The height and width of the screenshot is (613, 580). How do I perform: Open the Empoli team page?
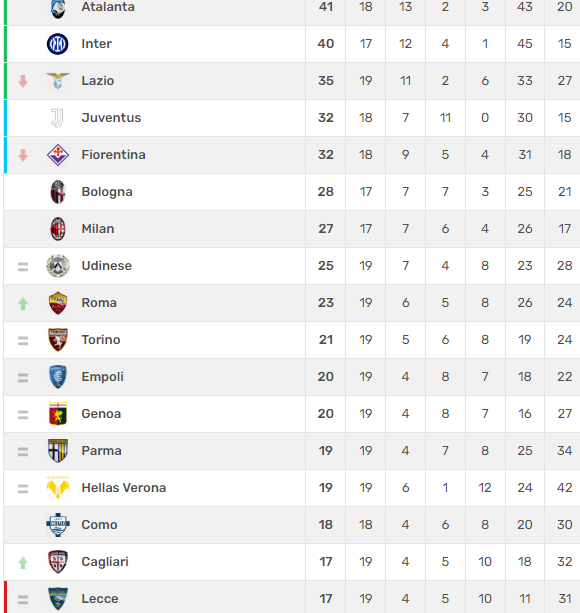pyautogui.click(x=102, y=377)
